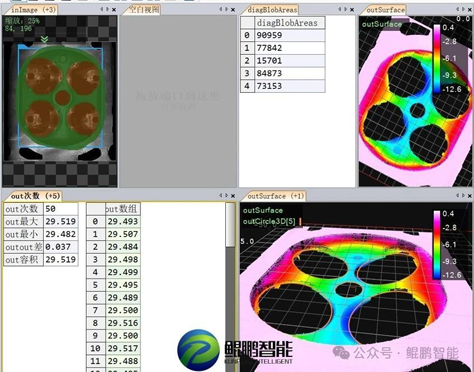Select row 8 value 29.516 in out数组
The height and width of the screenshot is (372, 474).
123,323
